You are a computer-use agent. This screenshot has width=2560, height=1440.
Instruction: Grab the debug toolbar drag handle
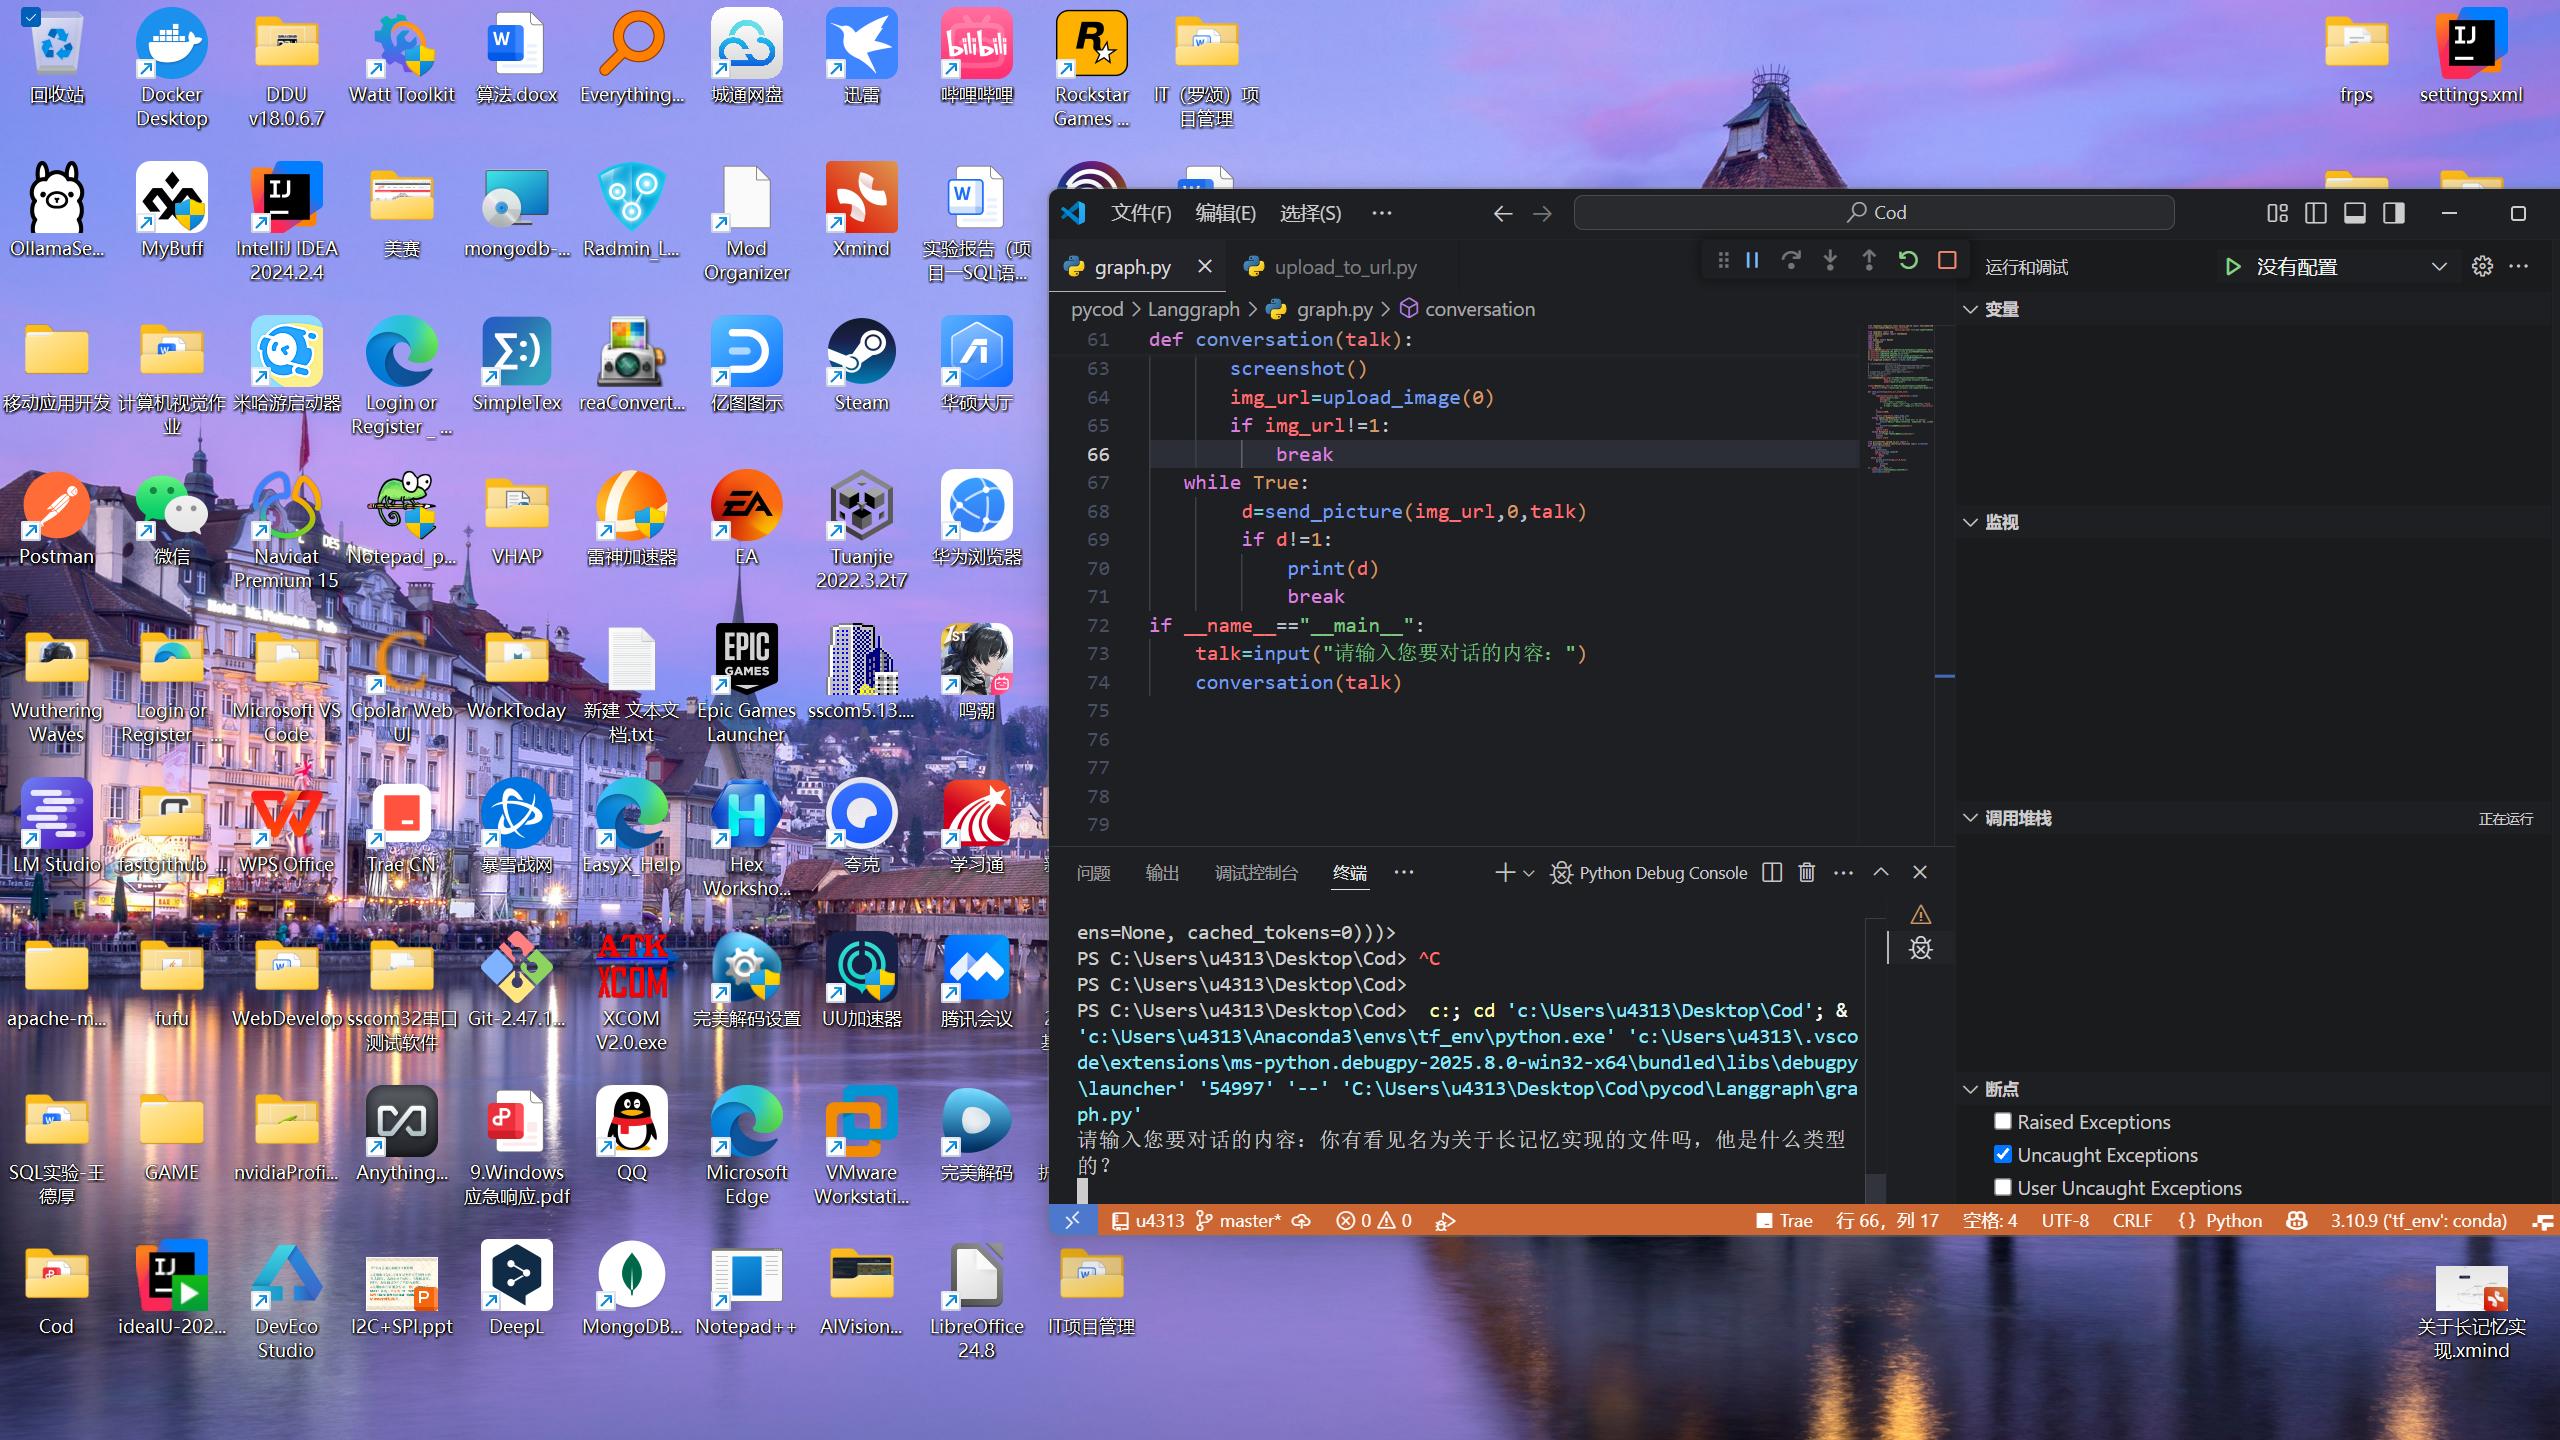(x=1723, y=260)
